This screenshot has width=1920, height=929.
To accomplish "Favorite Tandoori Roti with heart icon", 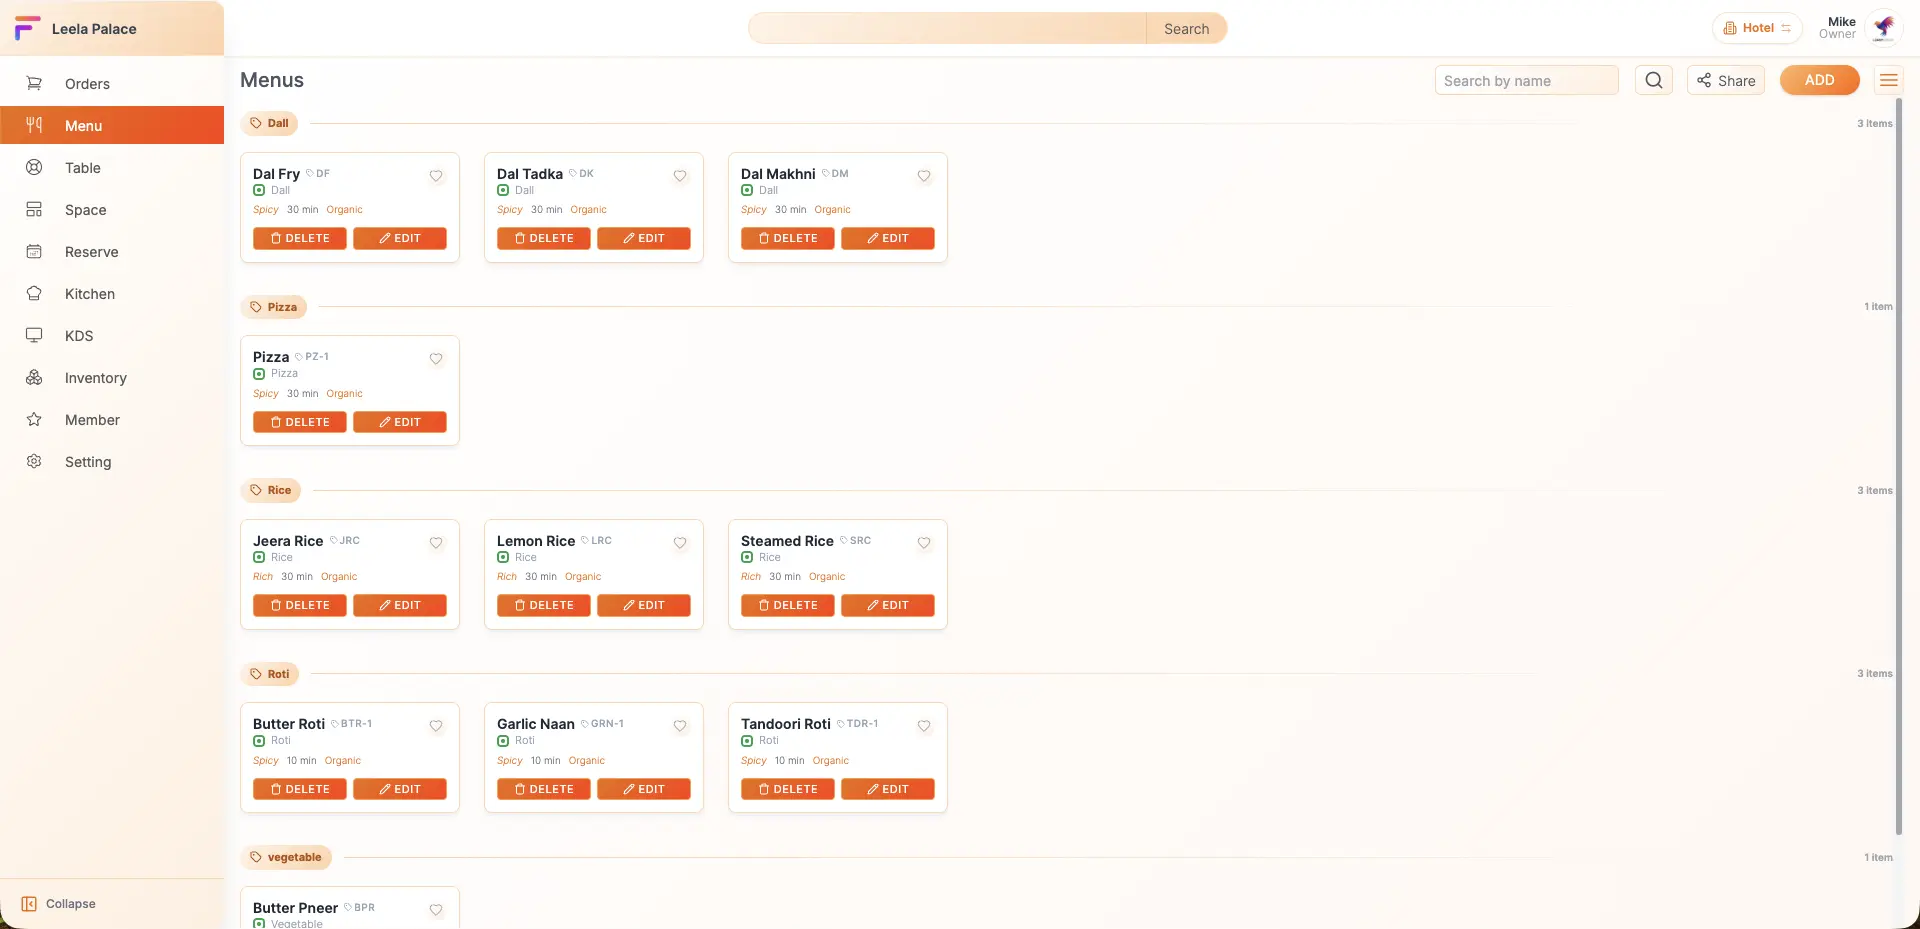I will click(x=924, y=726).
